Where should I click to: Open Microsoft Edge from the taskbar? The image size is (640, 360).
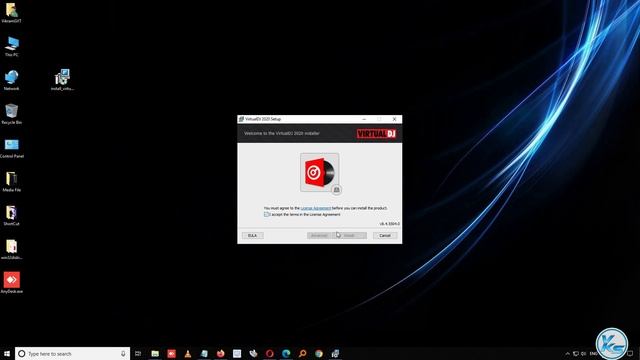(x=286, y=353)
